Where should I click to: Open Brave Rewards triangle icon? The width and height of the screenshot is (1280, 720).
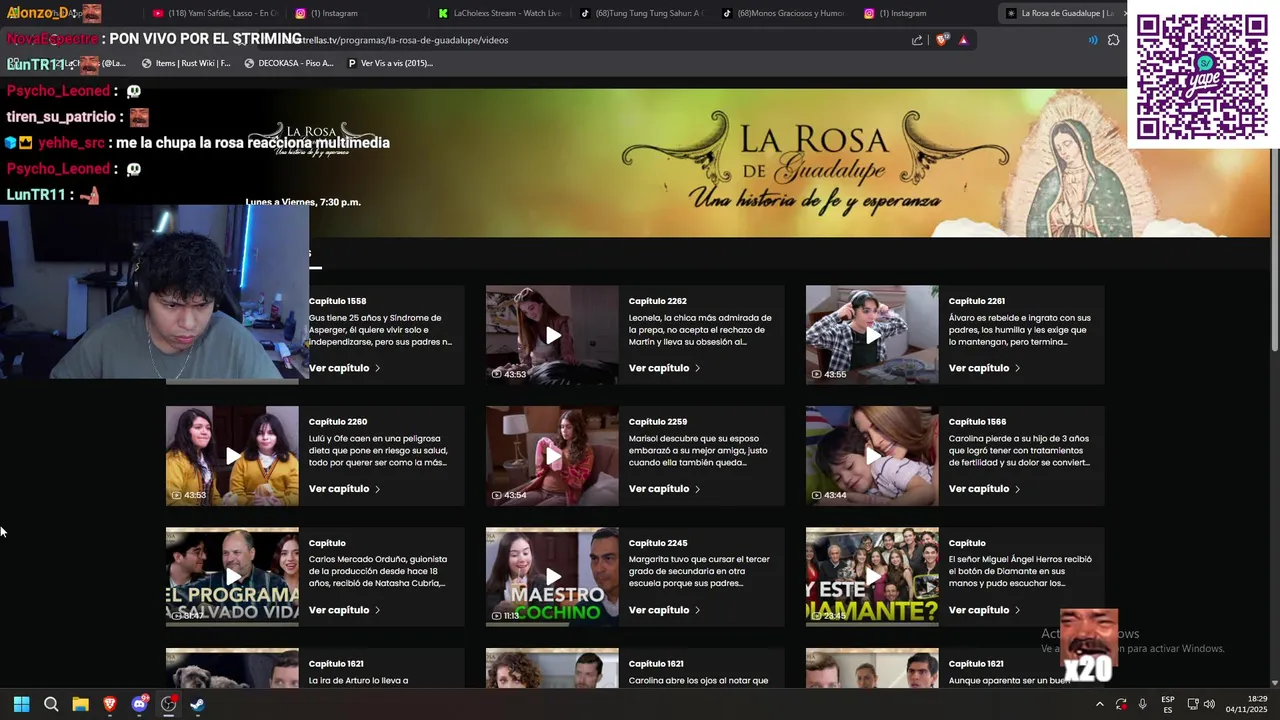point(963,40)
